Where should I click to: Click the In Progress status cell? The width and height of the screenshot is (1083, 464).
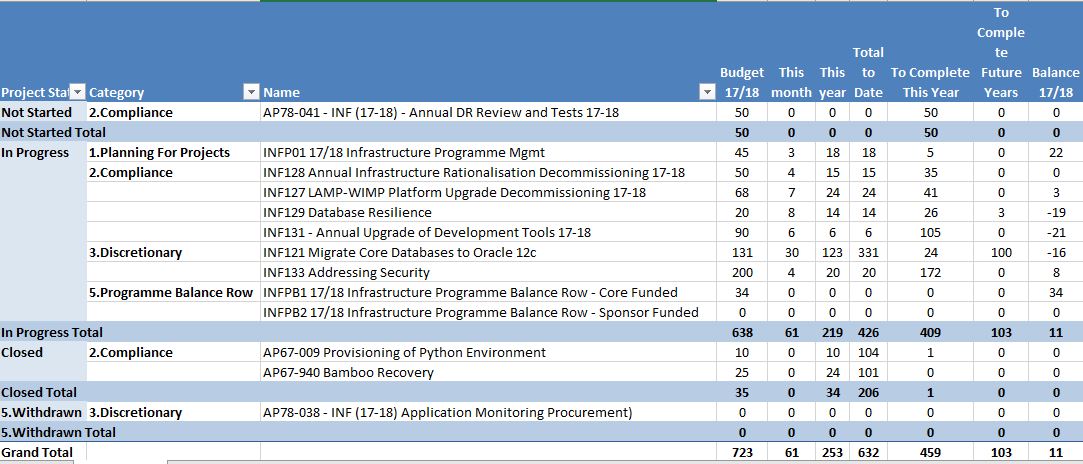[x=35, y=153]
